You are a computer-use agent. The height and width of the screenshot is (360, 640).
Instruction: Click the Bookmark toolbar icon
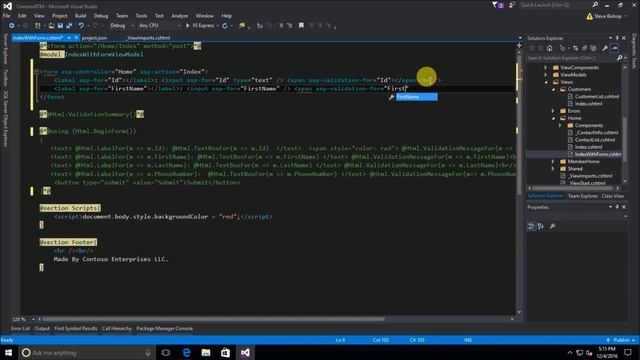tap(301, 26)
